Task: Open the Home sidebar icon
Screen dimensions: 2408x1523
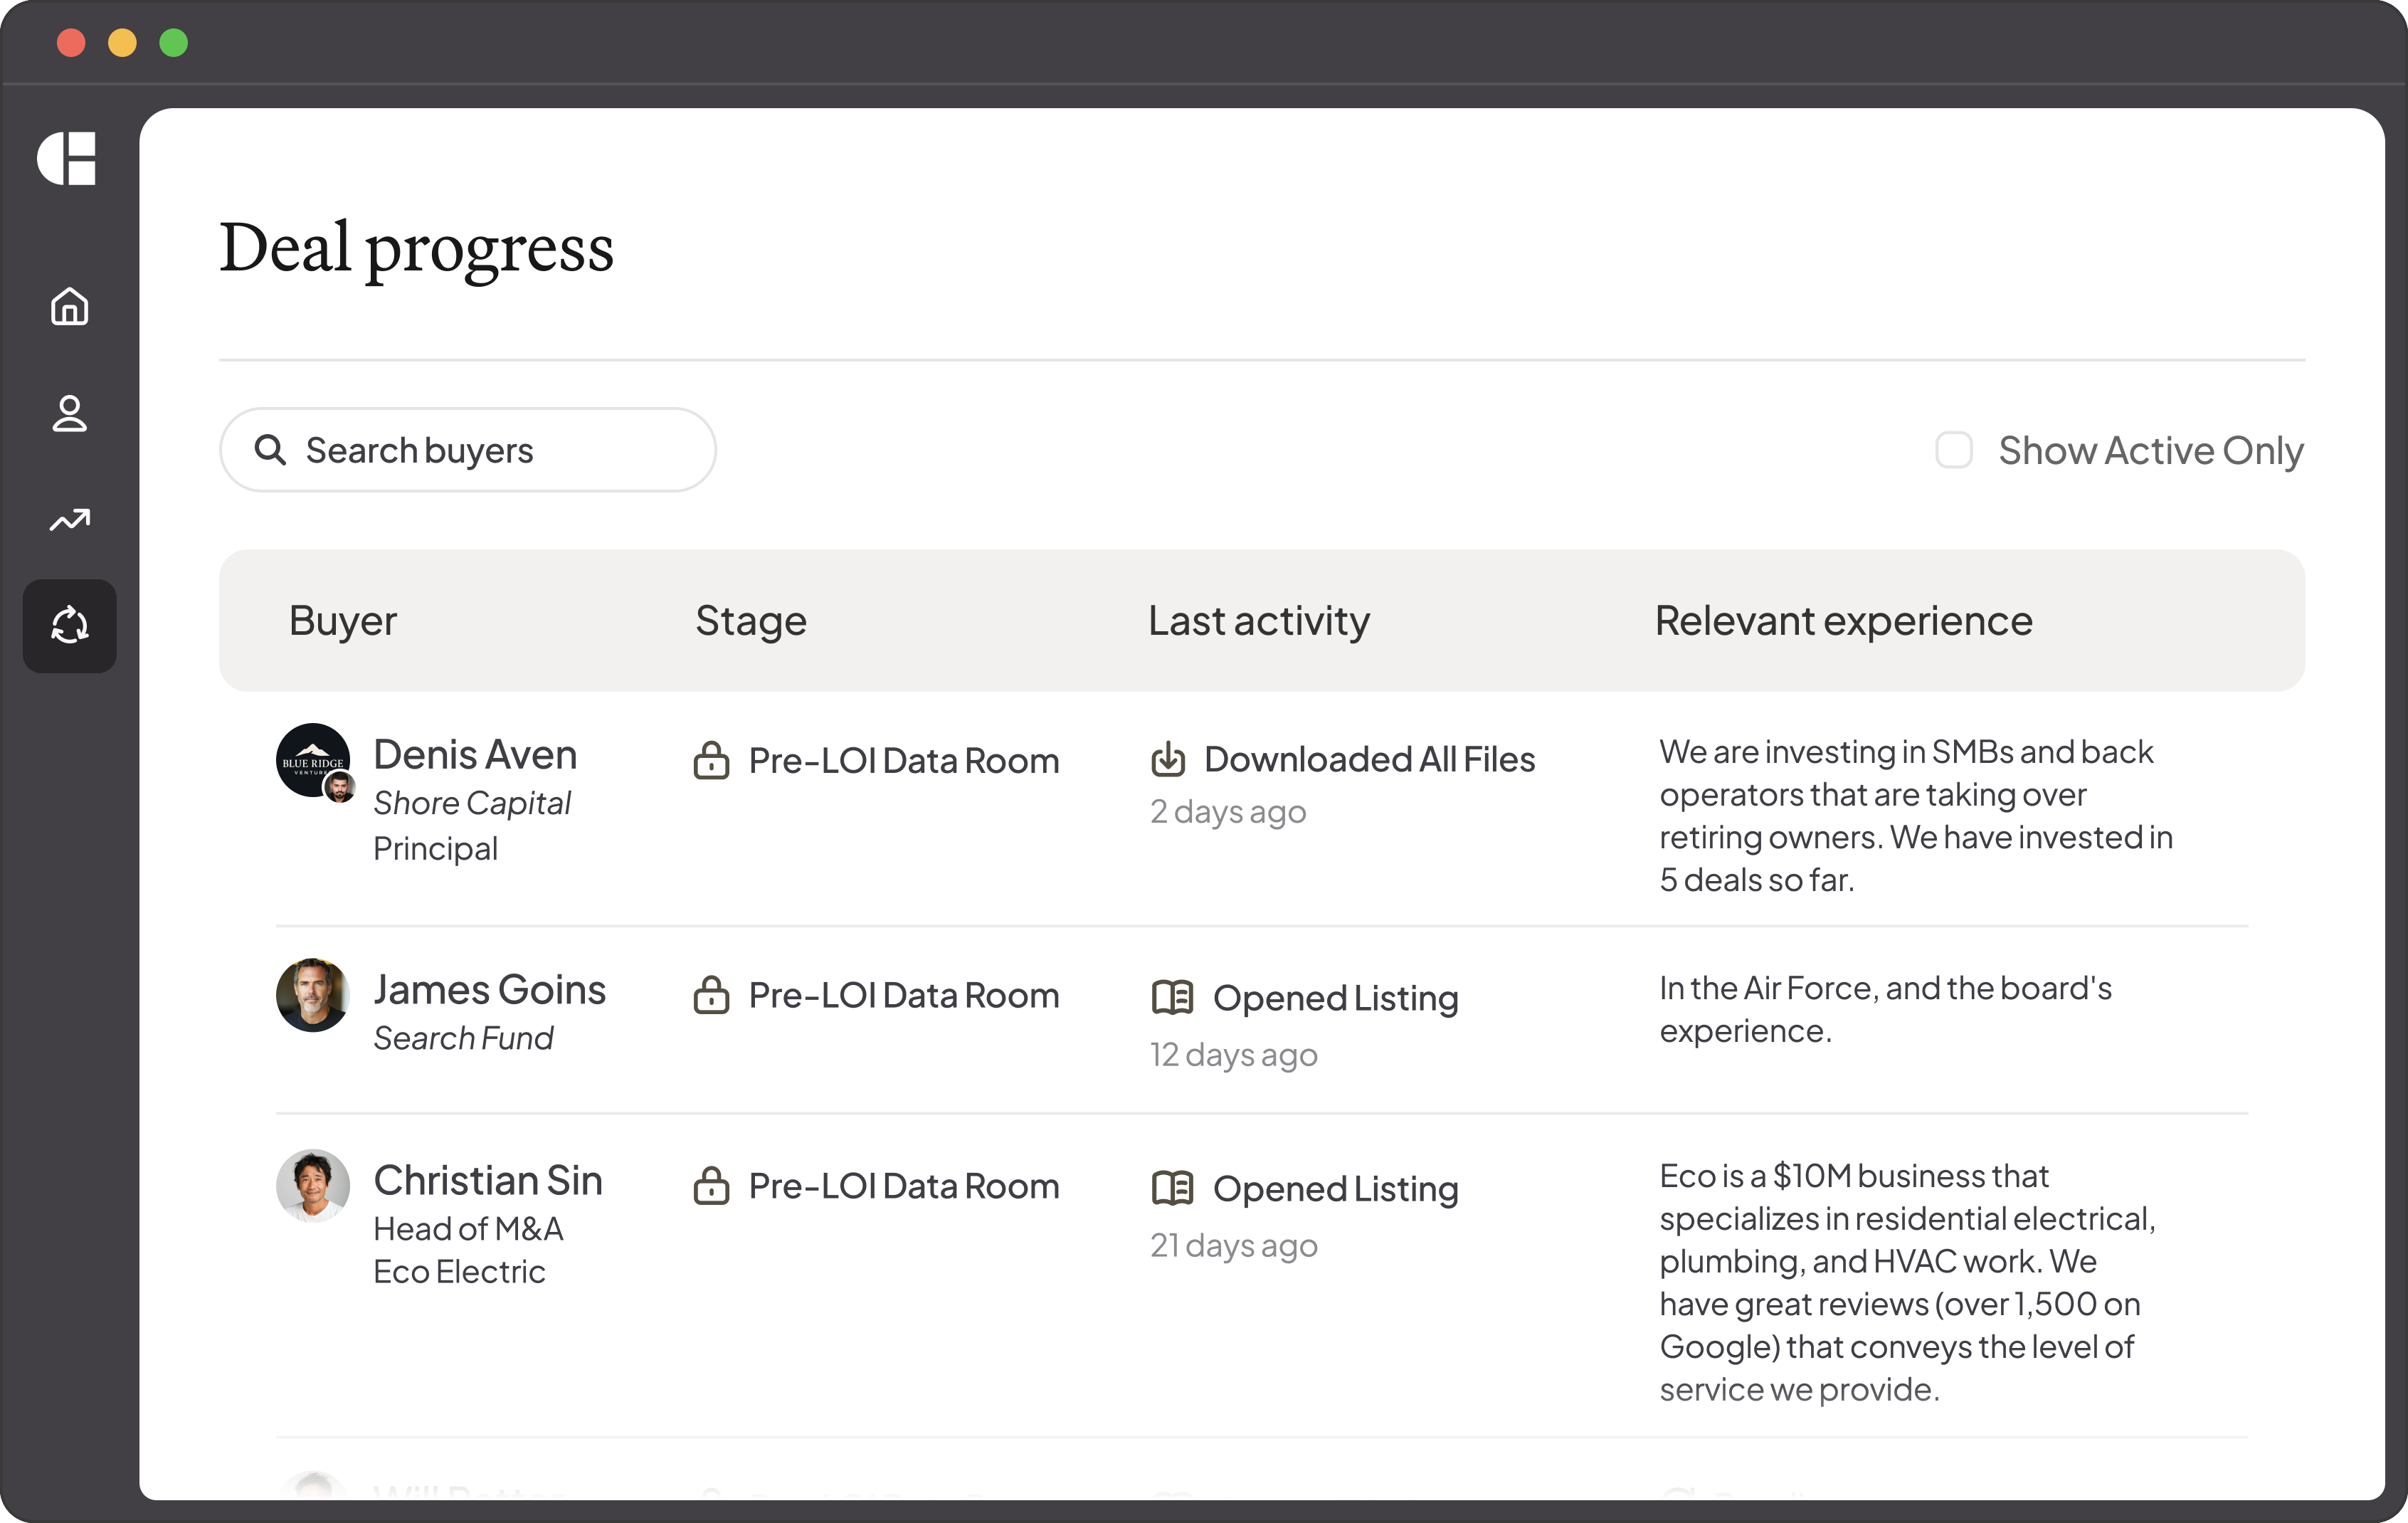Action: [70, 306]
